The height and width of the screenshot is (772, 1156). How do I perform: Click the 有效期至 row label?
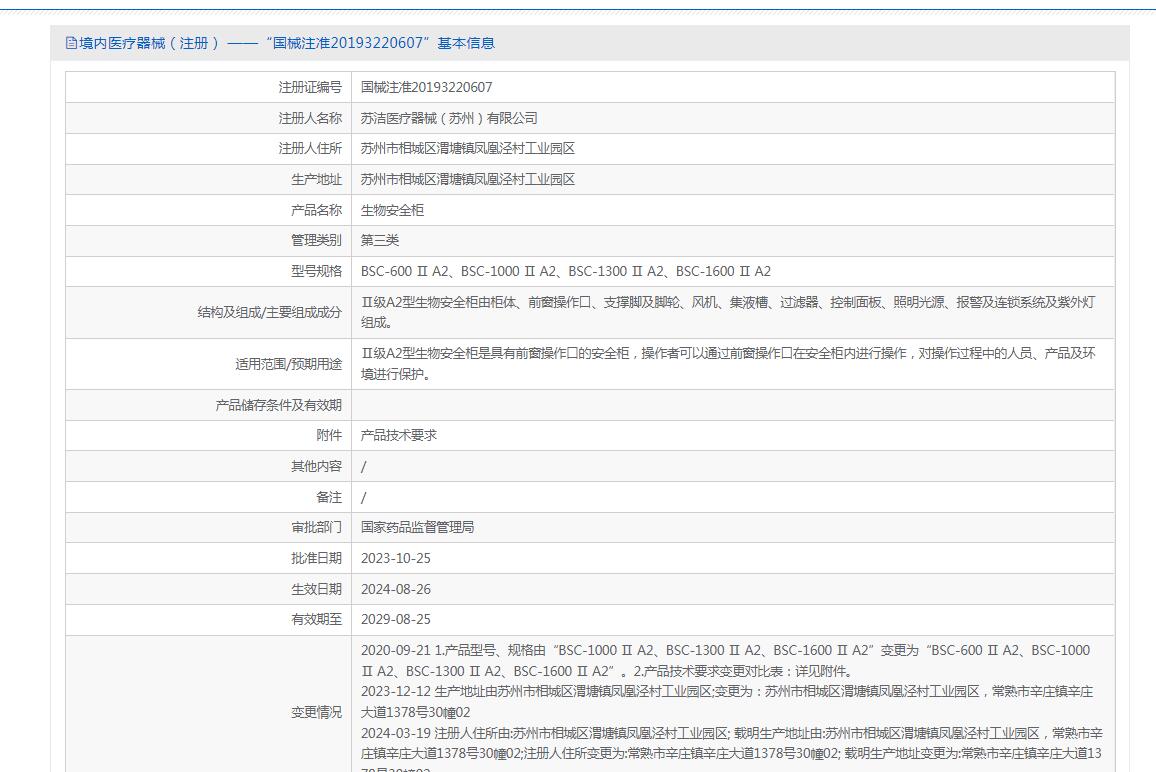coord(316,620)
